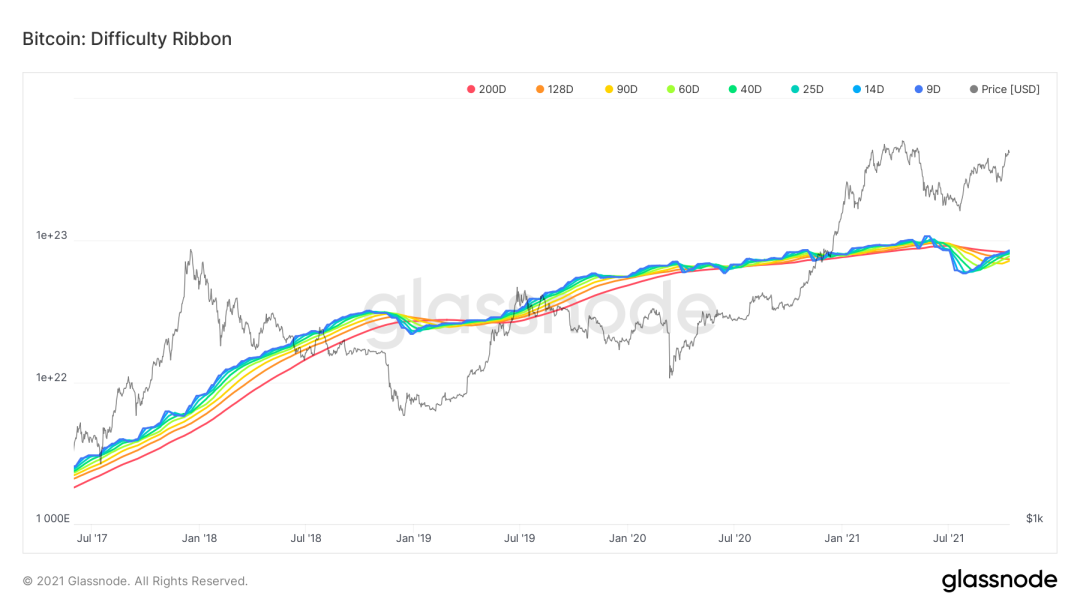The width and height of the screenshot is (1080, 608).
Task: Click the Glassnode copyright text
Action: pyautogui.click(x=135, y=581)
